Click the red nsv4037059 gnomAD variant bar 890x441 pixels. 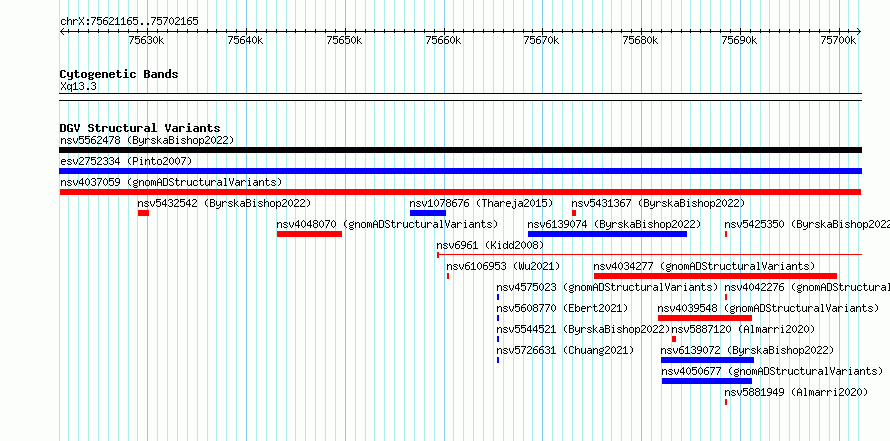[460, 192]
